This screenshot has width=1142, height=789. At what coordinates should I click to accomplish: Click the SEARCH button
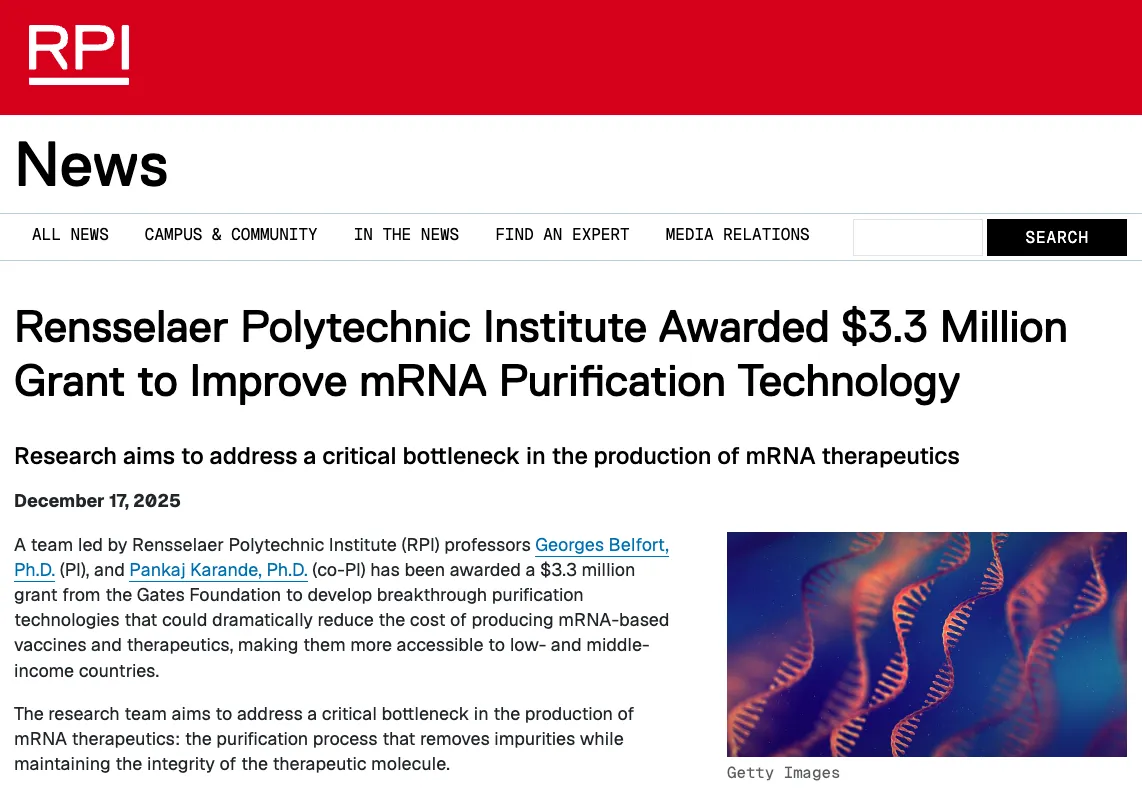click(1056, 237)
